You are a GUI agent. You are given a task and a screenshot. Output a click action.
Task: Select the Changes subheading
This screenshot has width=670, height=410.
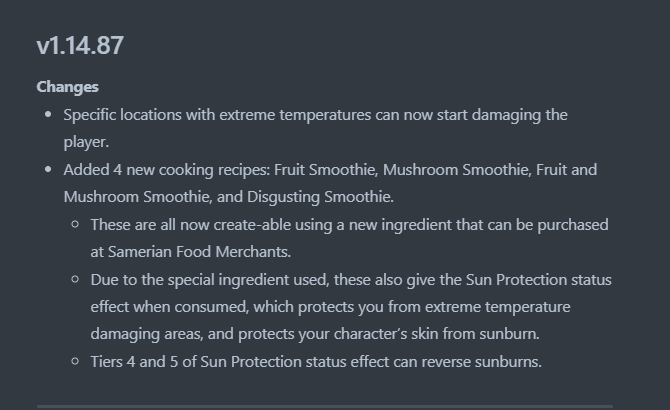tap(68, 87)
